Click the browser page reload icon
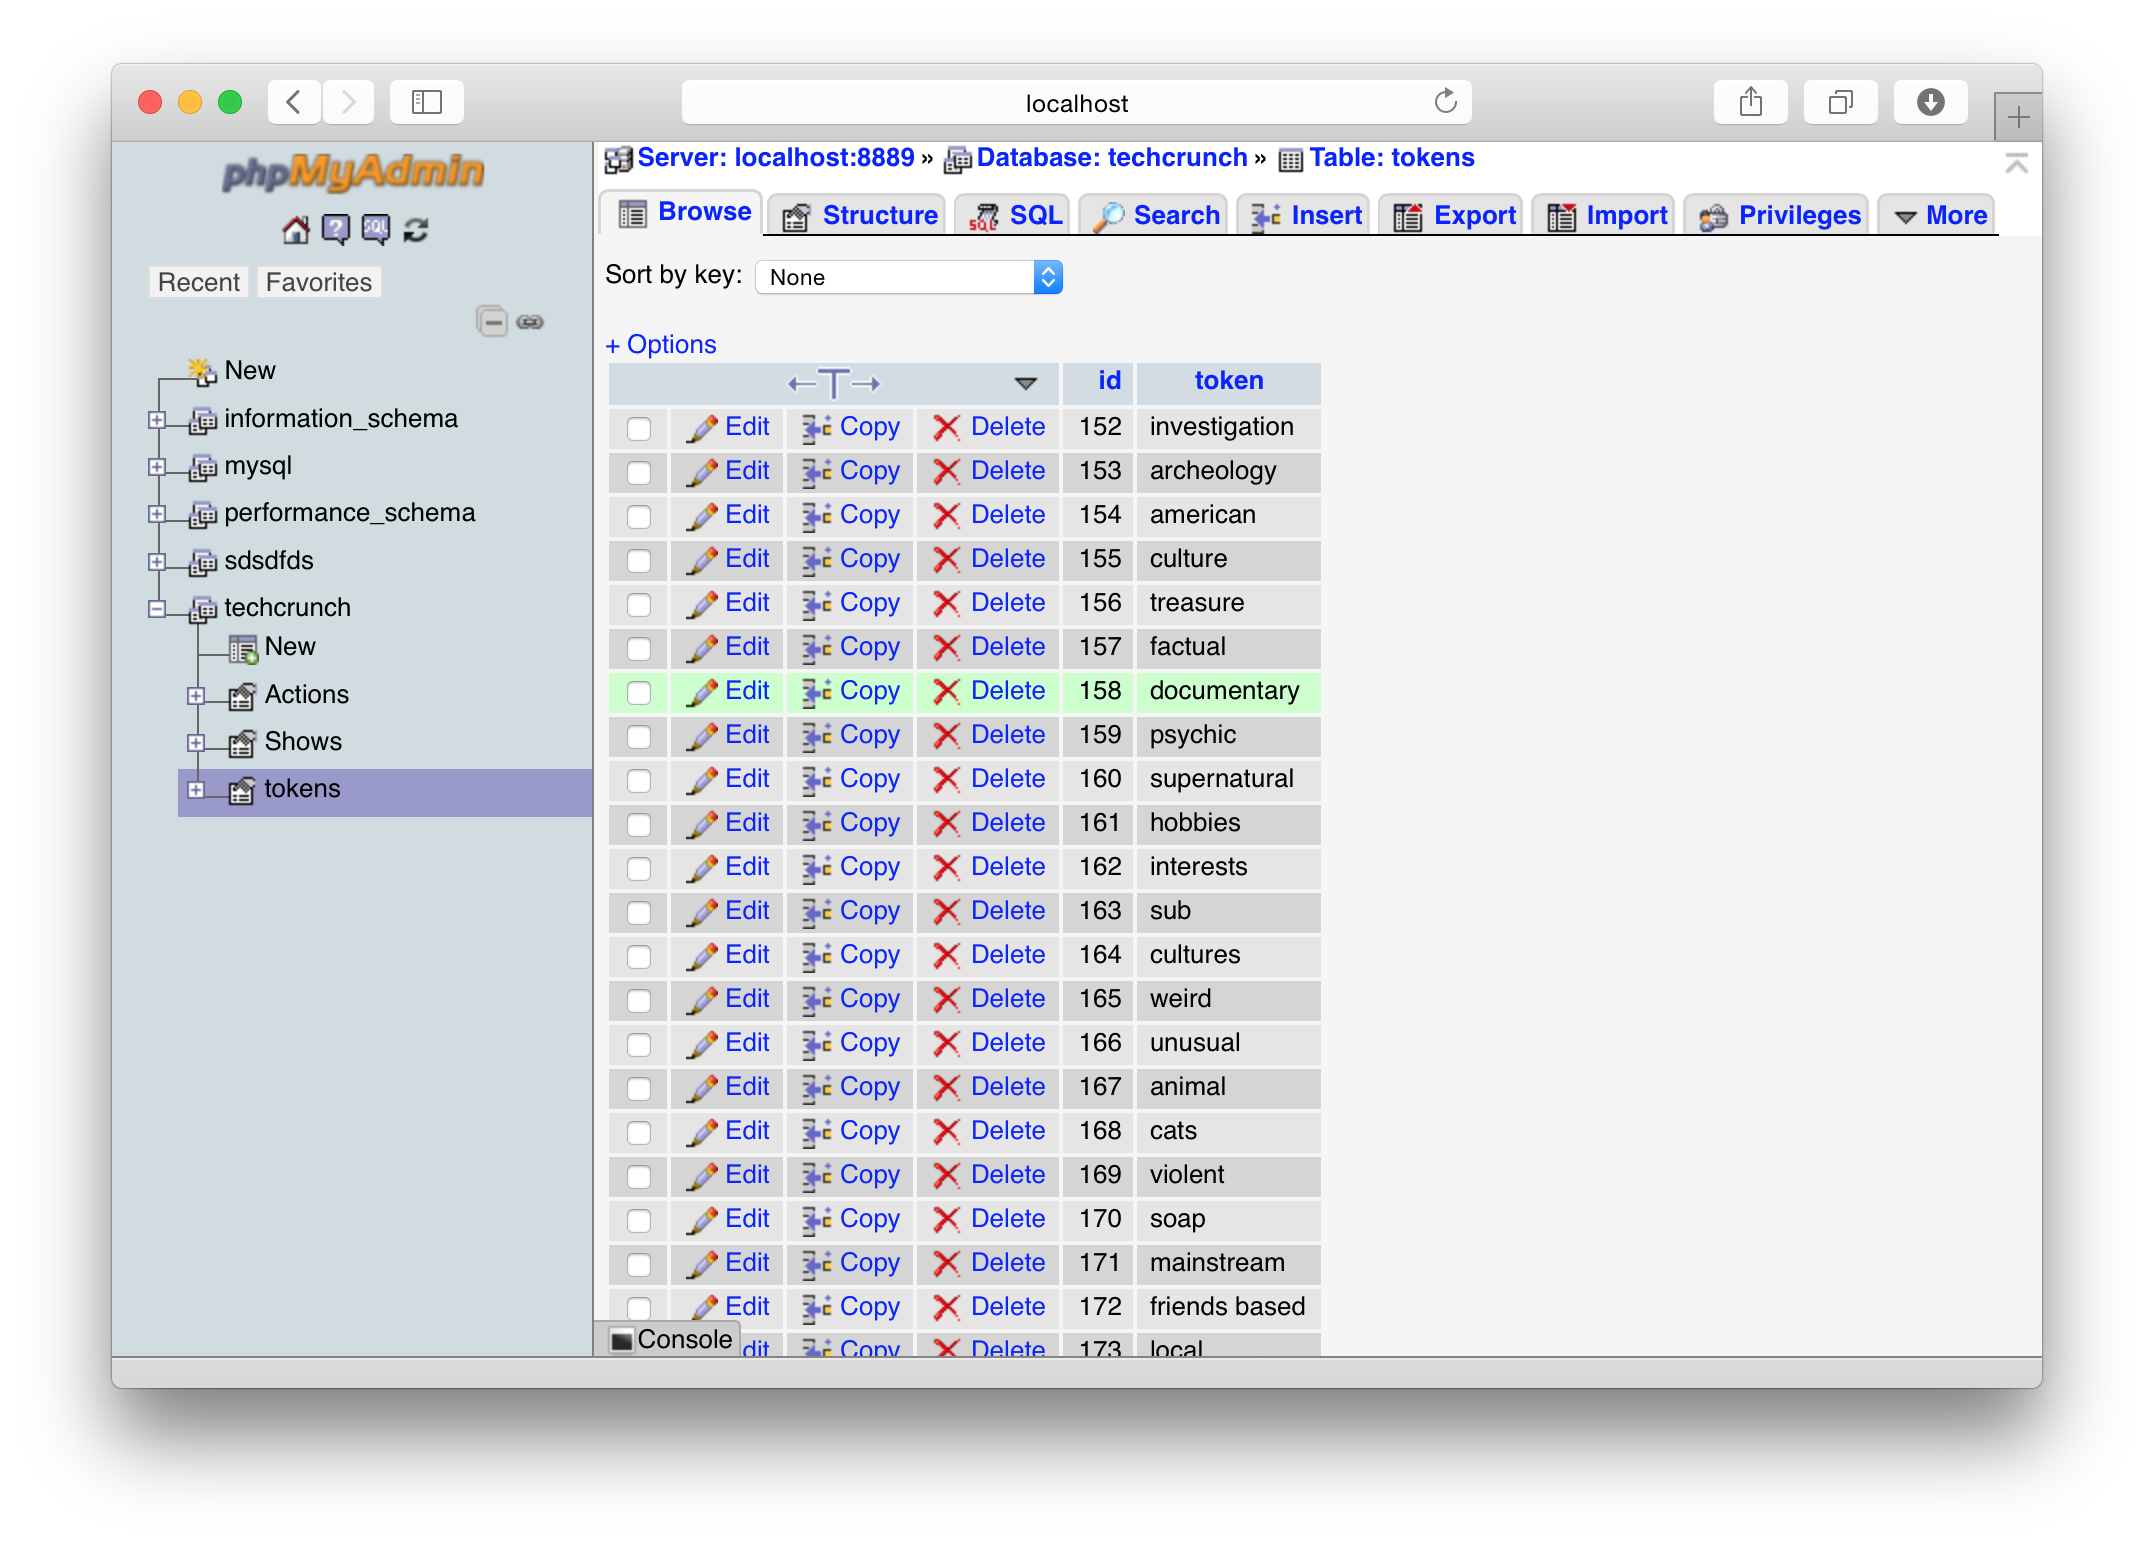This screenshot has width=2154, height=1548. click(1445, 102)
